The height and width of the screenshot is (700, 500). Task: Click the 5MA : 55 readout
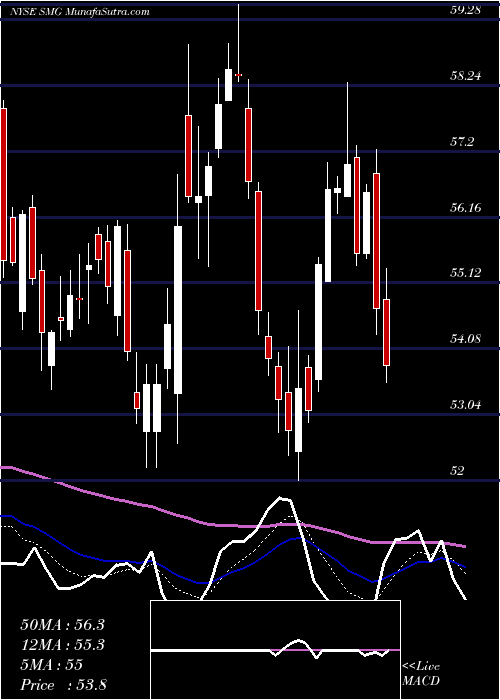(51, 665)
